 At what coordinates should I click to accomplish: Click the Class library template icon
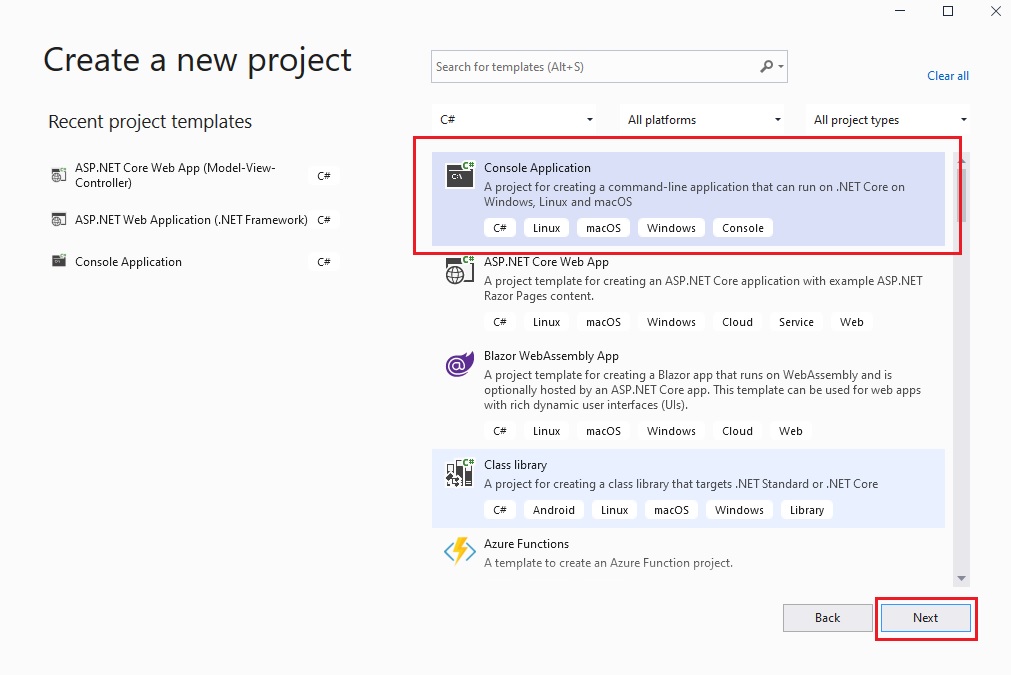(x=460, y=473)
